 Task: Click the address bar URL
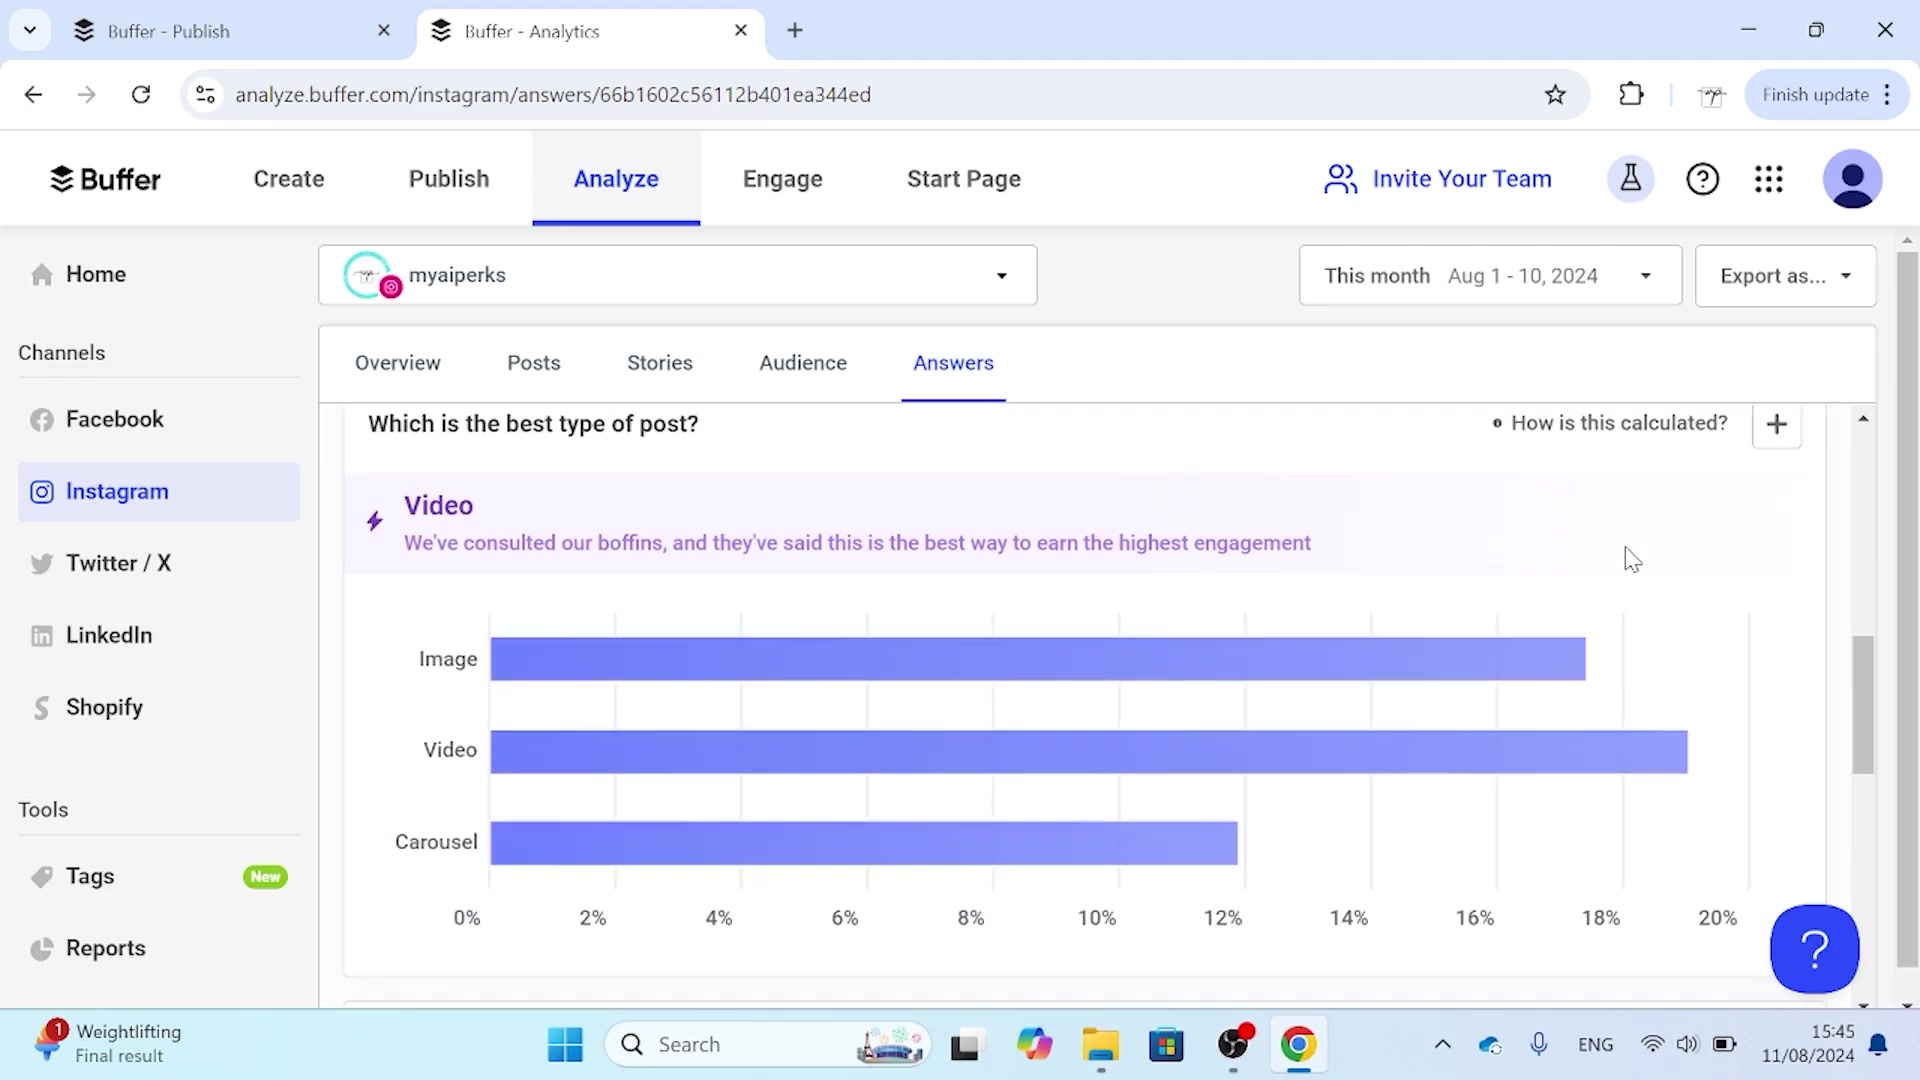click(x=553, y=94)
